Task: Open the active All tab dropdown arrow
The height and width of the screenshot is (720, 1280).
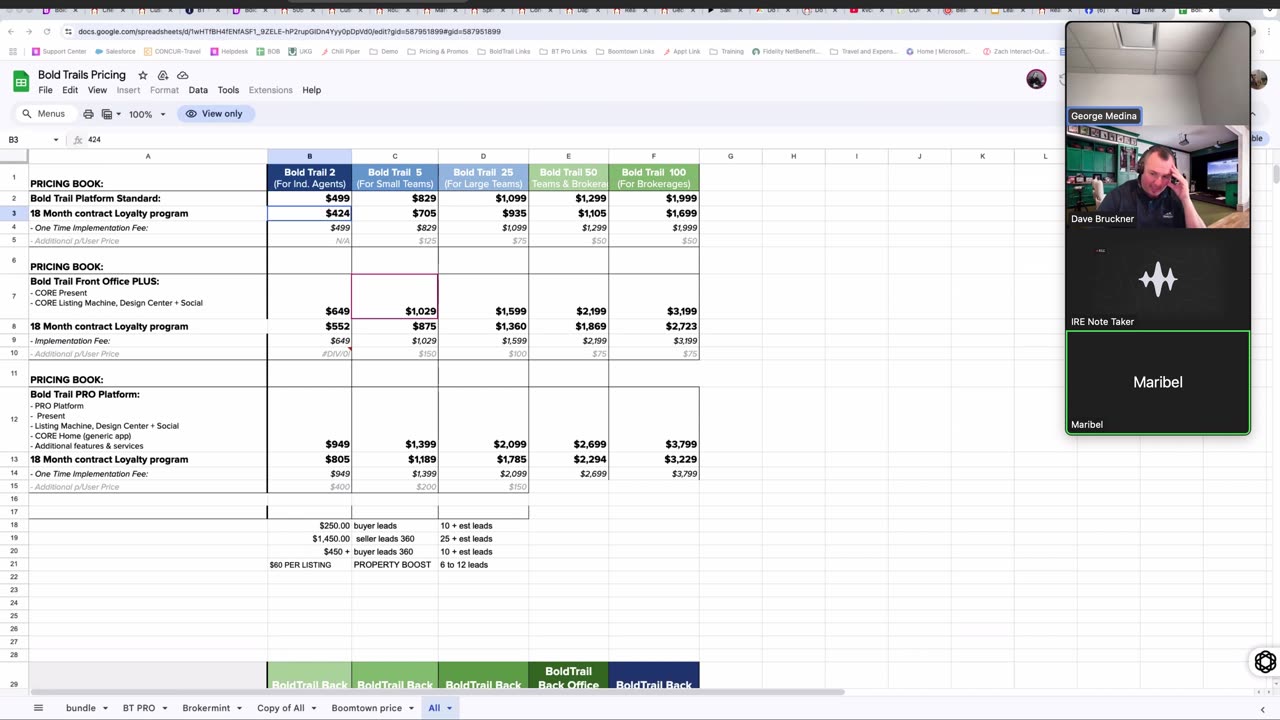Action: point(449,708)
